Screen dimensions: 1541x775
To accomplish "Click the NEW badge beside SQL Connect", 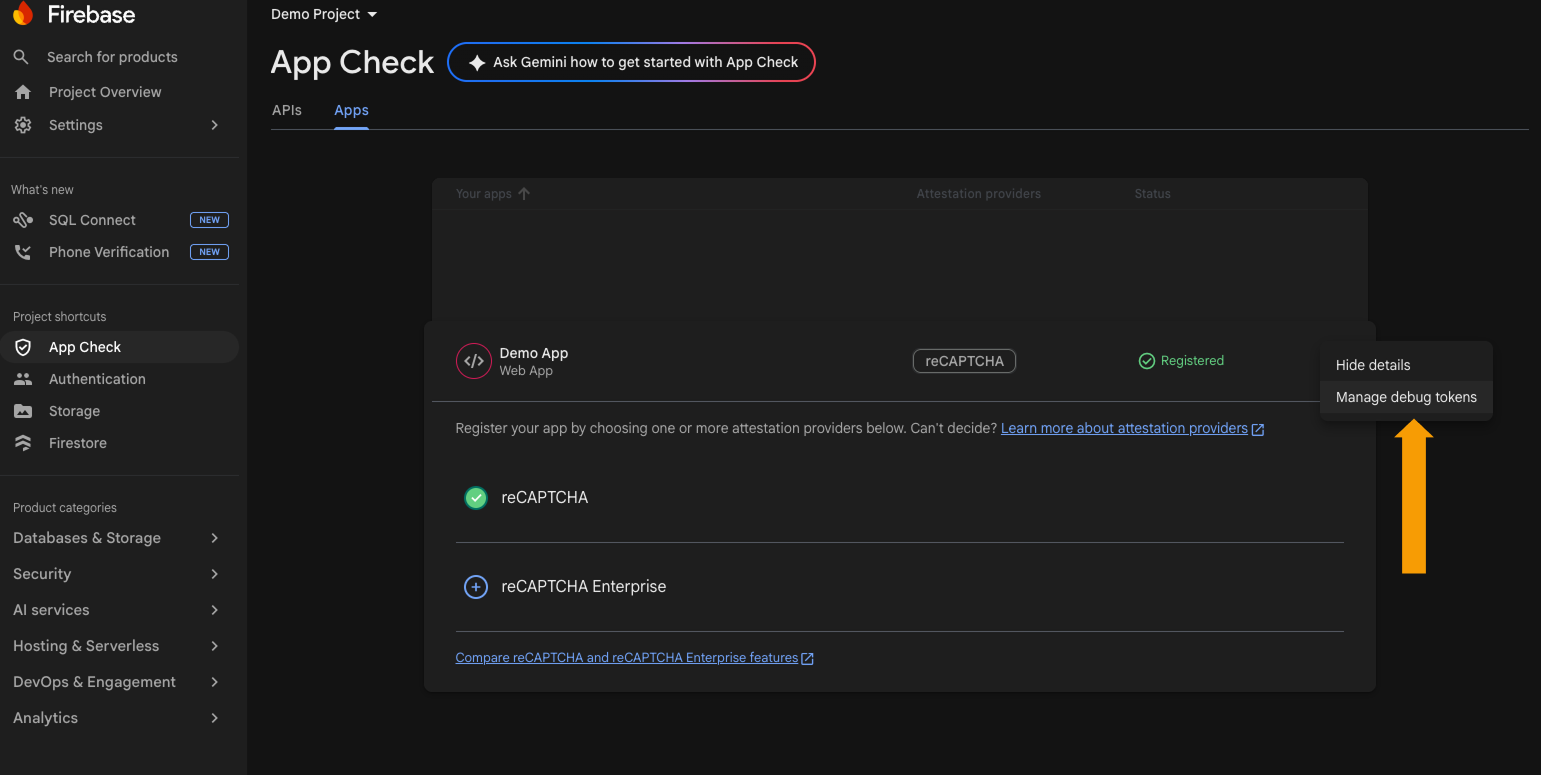I will click(209, 220).
